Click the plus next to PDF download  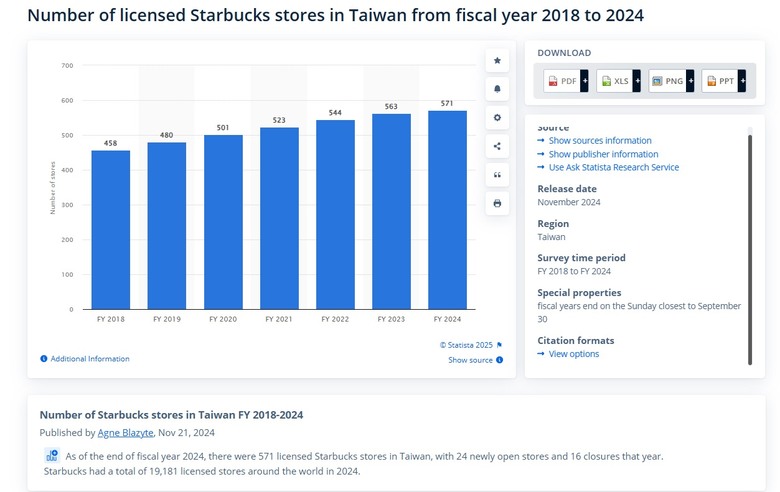pos(585,81)
